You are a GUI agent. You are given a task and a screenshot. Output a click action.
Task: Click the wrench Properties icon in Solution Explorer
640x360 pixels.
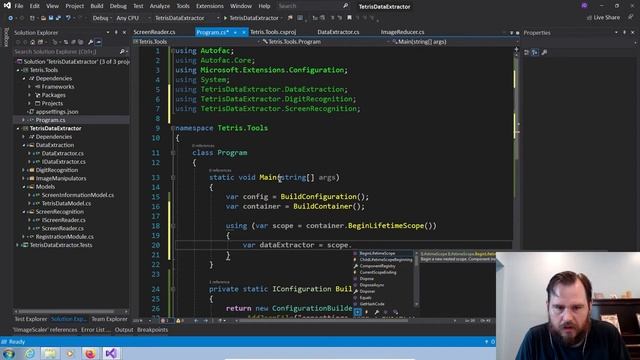coord(90,42)
